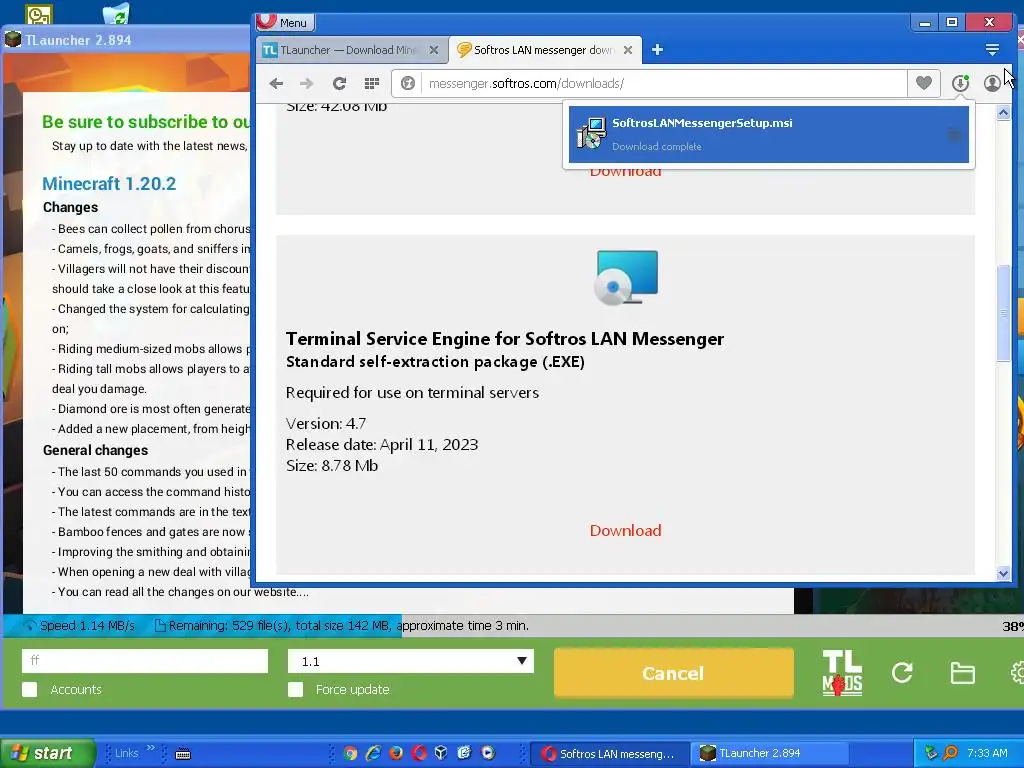Open the Opera Menu button
The width and height of the screenshot is (1024, 768).
point(285,23)
